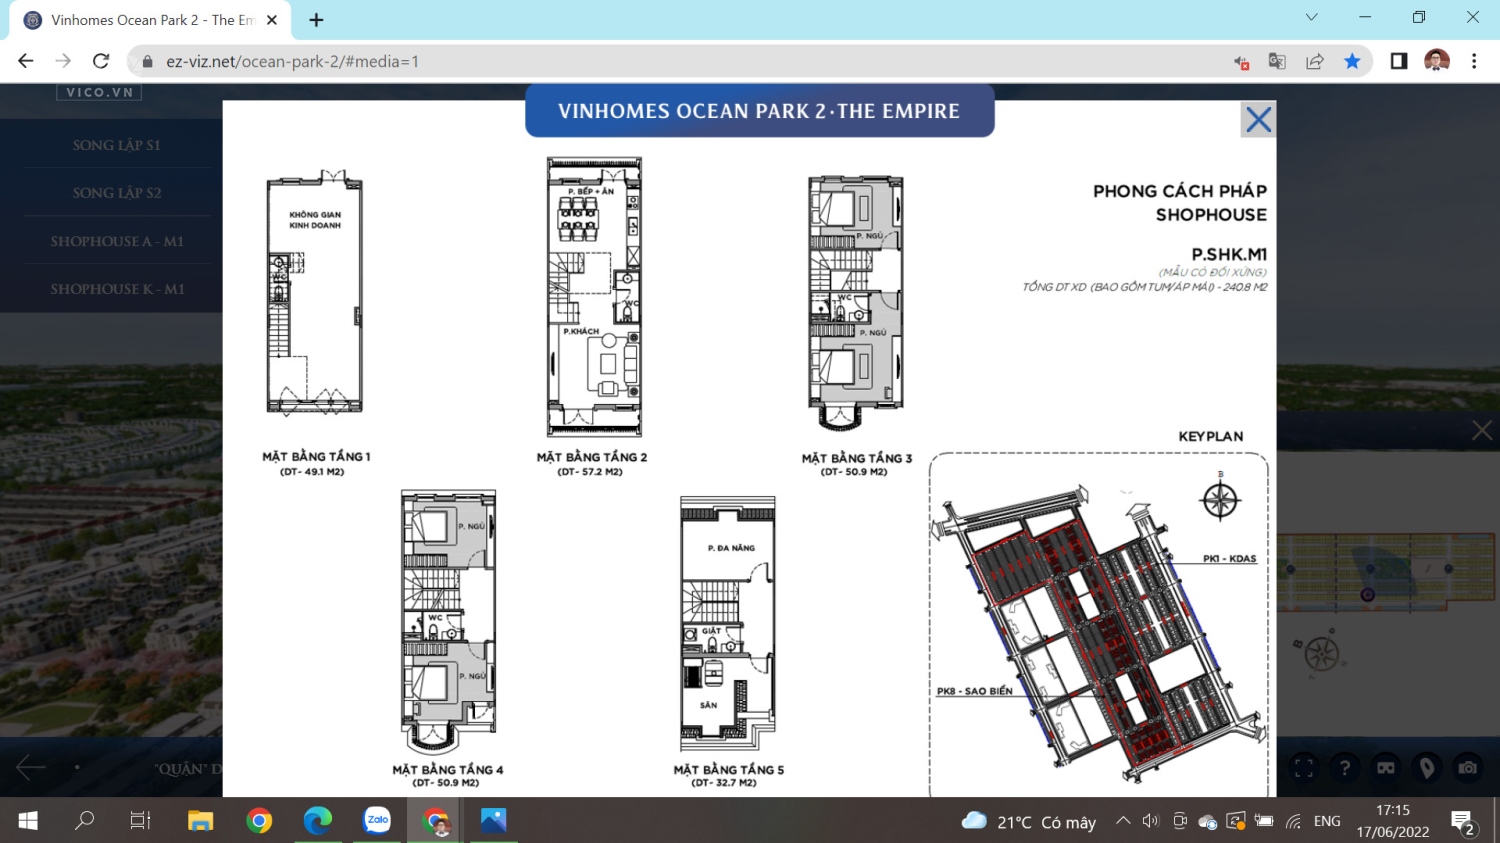Image resolution: width=1500 pixels, height=843 pixels.
Task: Click the tầng 5 floor plan drawing
Action: coord(728,624)
